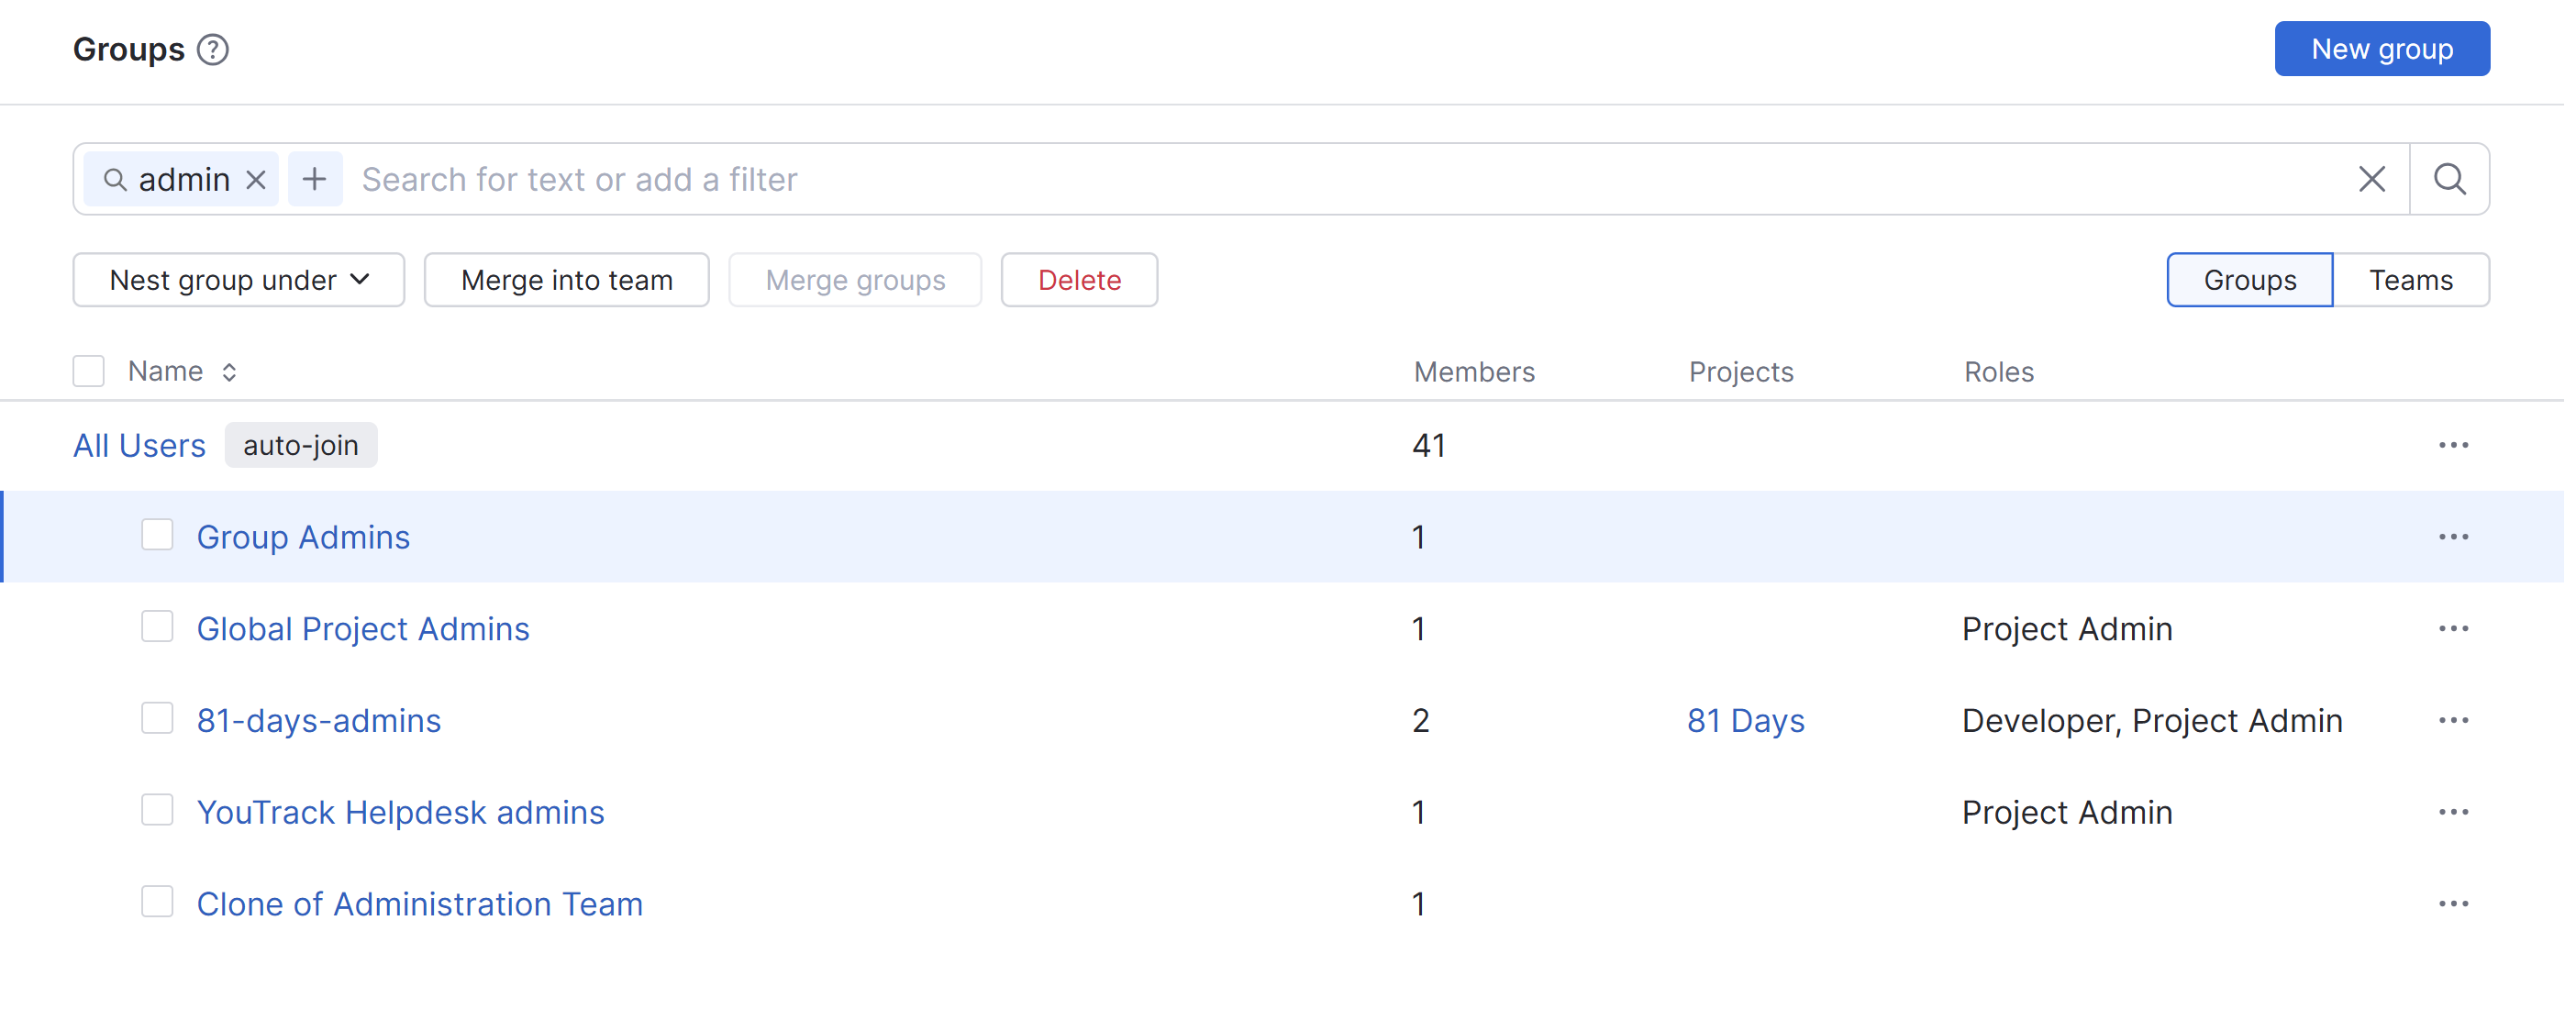Click the plus icon to add filter

(x=315, y=179)
